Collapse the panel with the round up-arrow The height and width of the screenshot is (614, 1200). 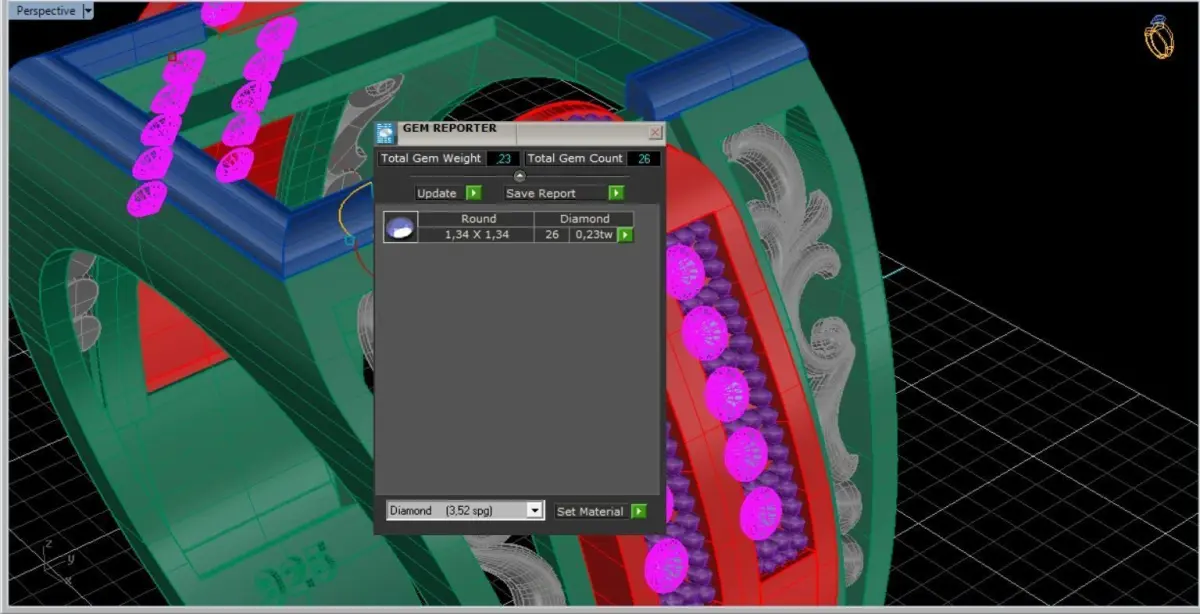519,176
